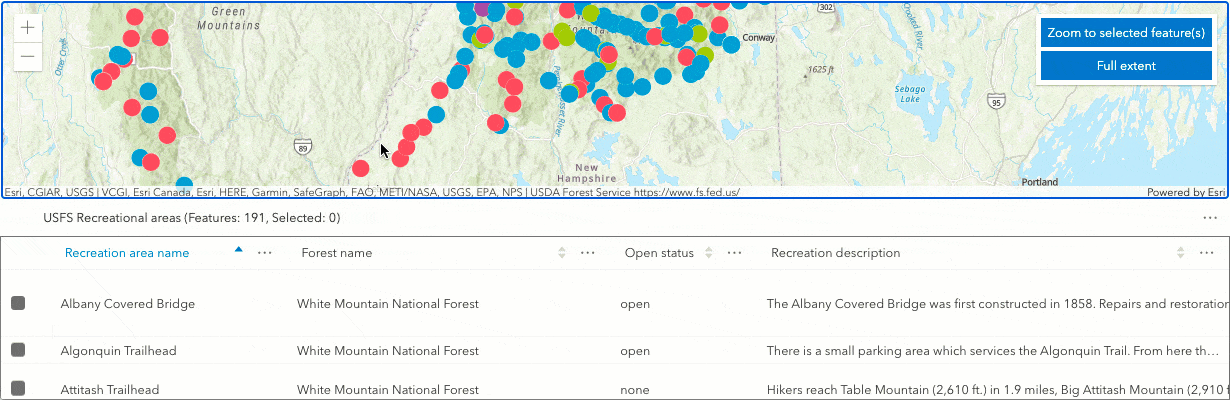Viewport: 1230px width, 400px height.
Task: Click the Portland label on the map
Action: (x=1039, y=182)
